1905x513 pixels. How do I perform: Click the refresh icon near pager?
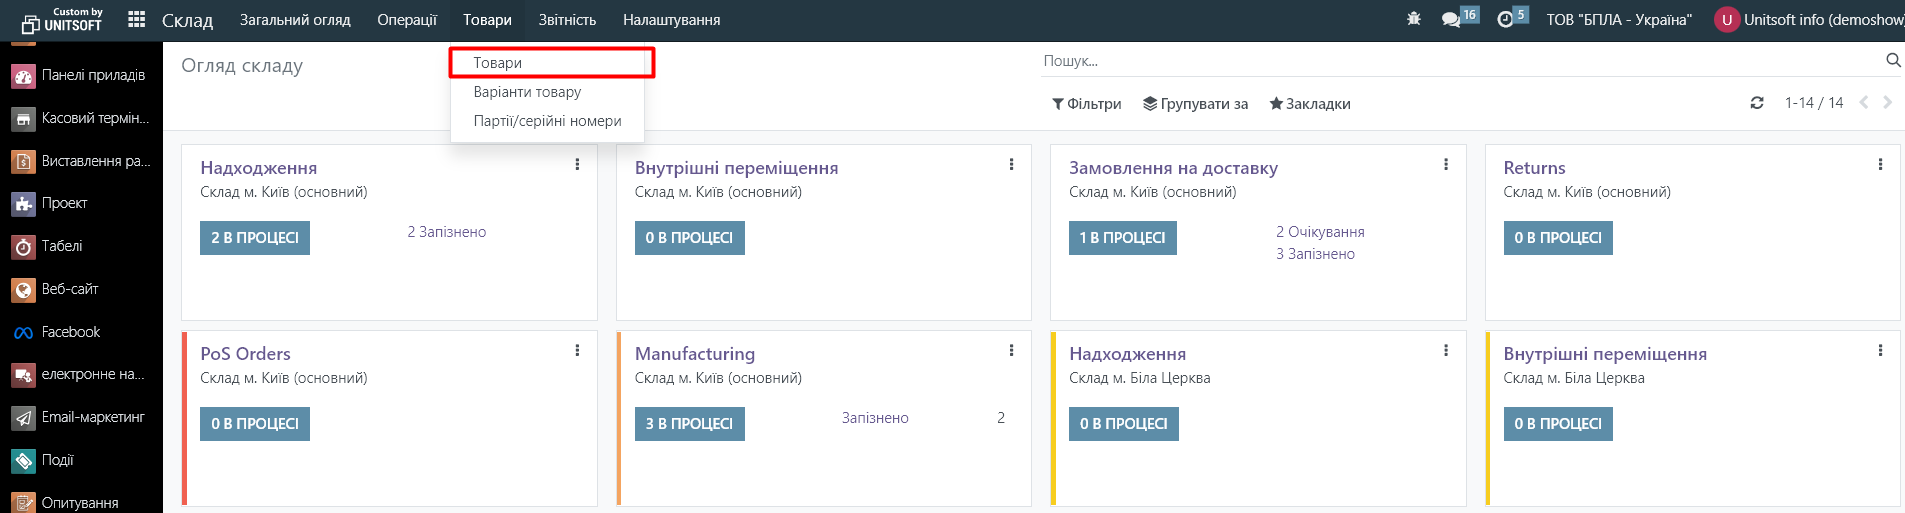coord(1757,103)
